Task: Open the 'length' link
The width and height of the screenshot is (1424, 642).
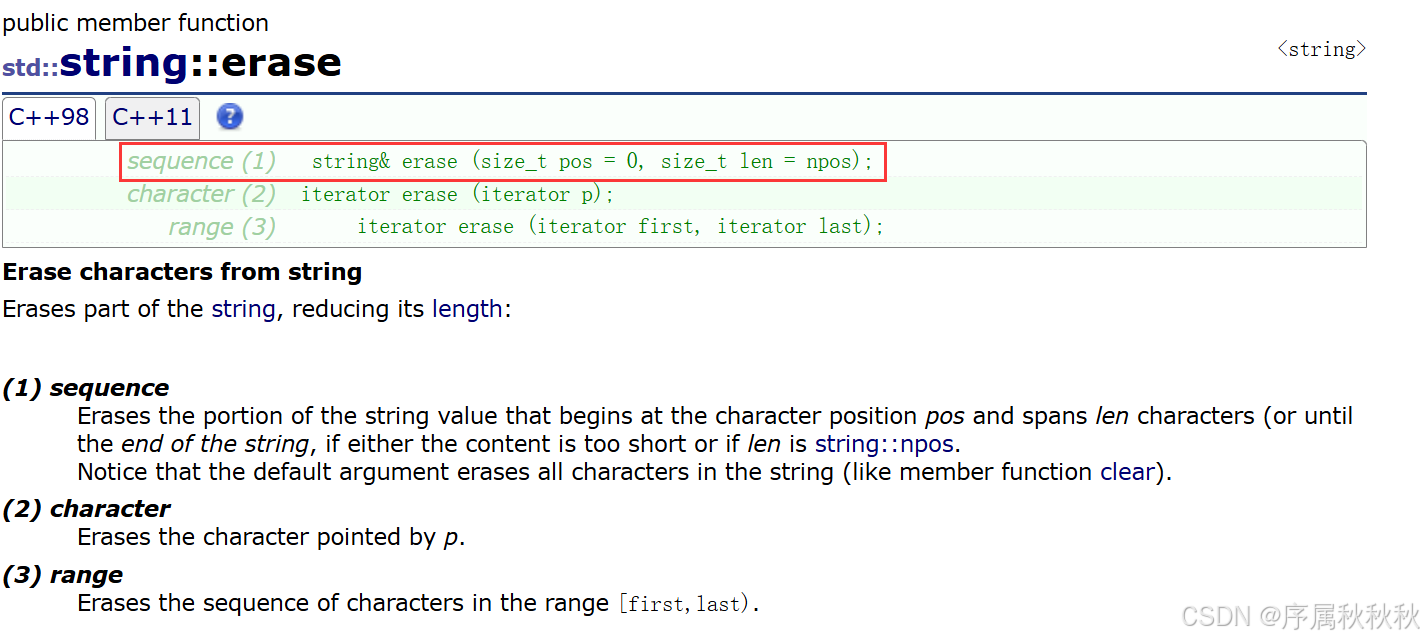Action: [467, 309]
